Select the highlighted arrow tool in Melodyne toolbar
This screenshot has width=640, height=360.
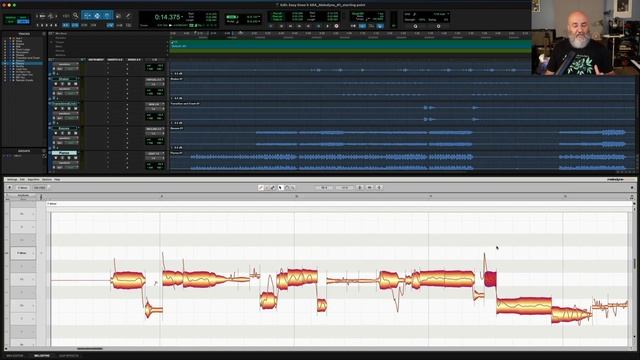280,188
